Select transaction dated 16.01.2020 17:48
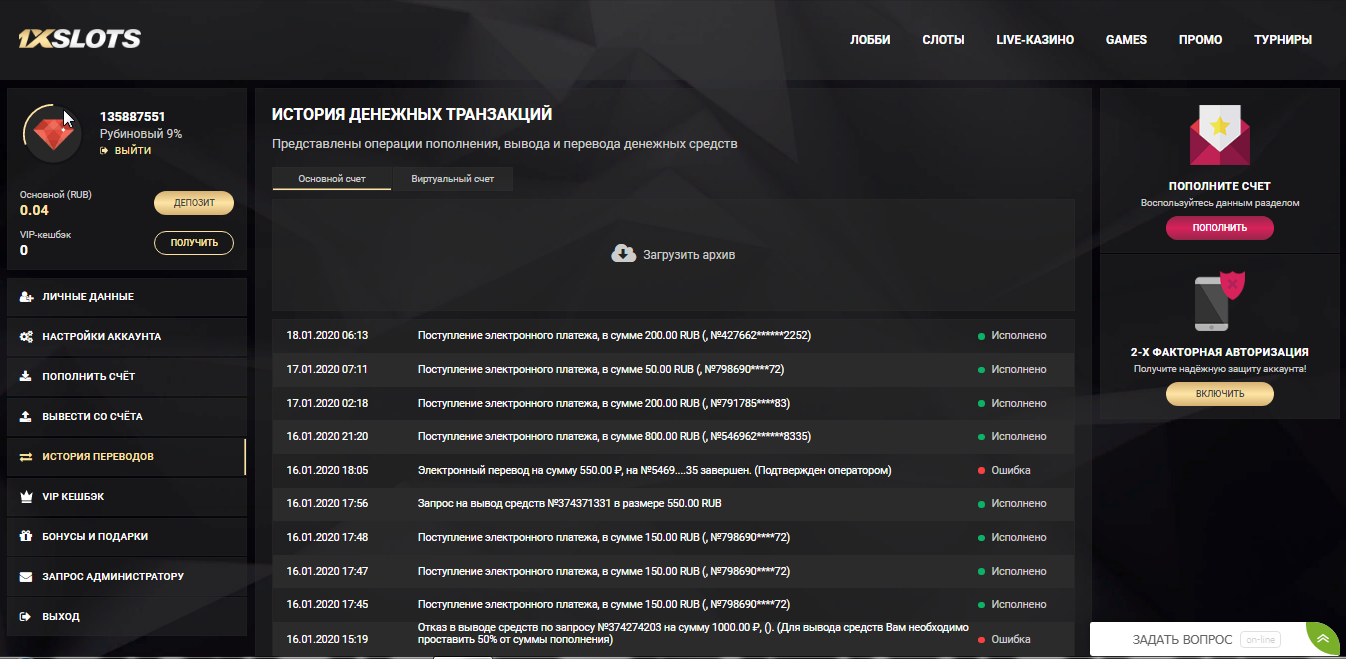1346x659 pixels. (673, 537)
